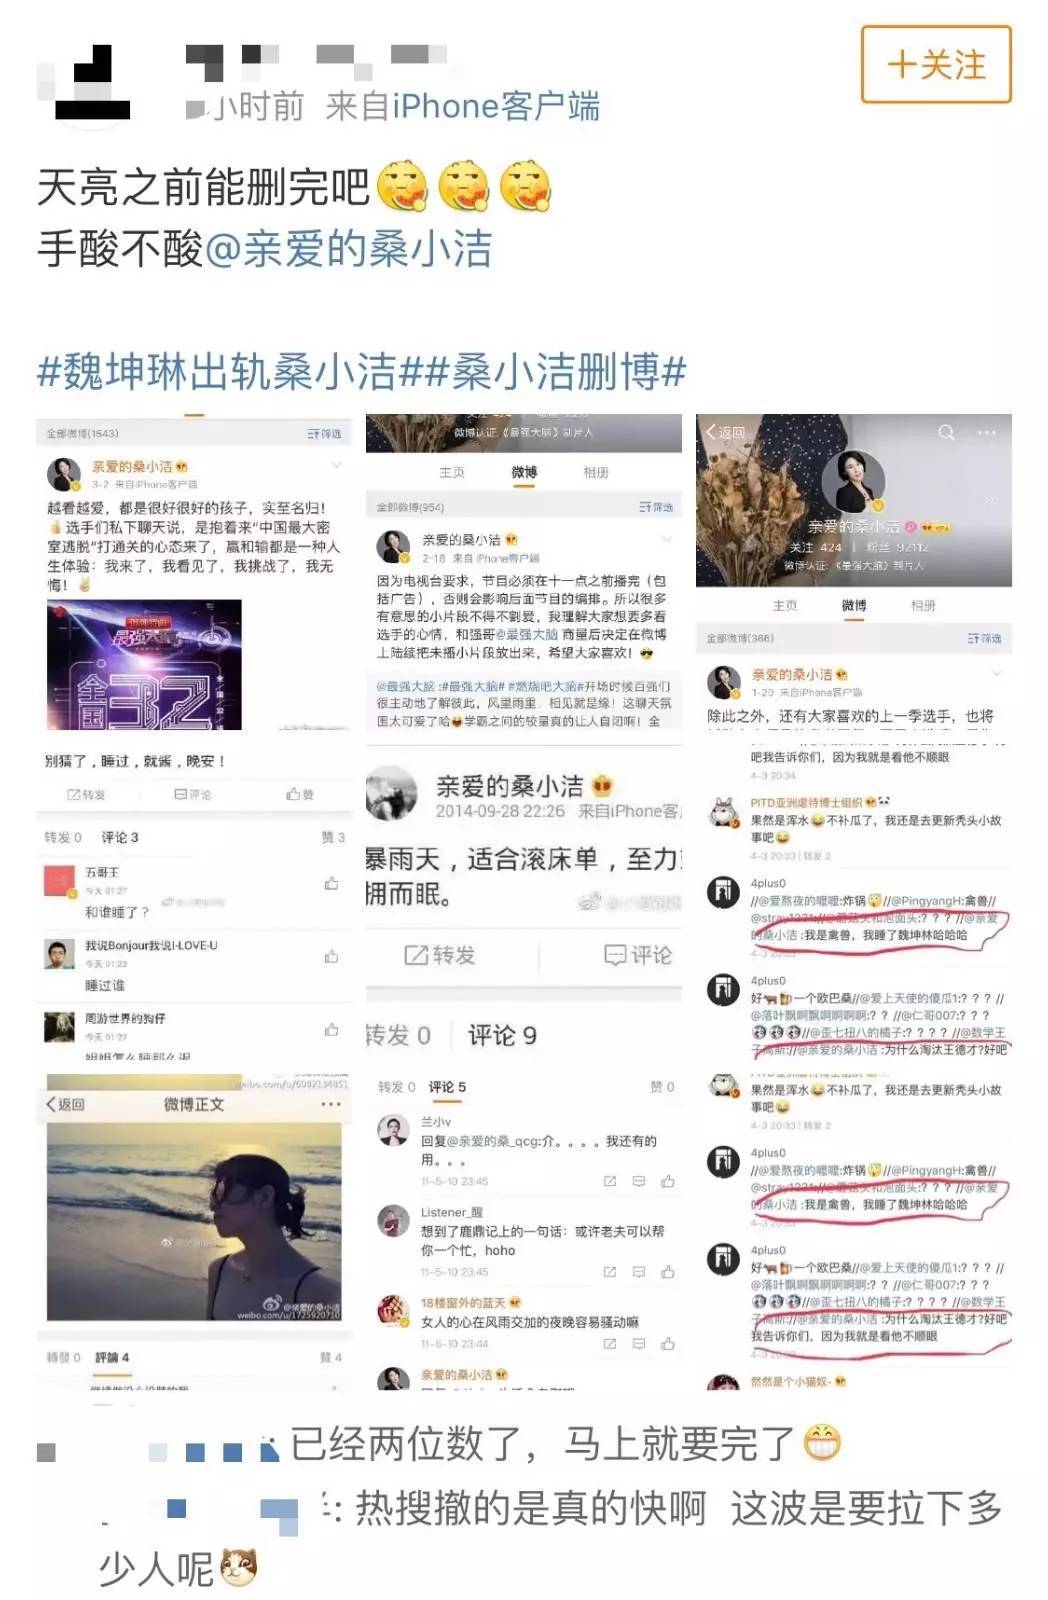This screenshot has width=1048, height=1600.
Task: Switch to the 相册 tab in right screenshot
Action: click(923, 605)
